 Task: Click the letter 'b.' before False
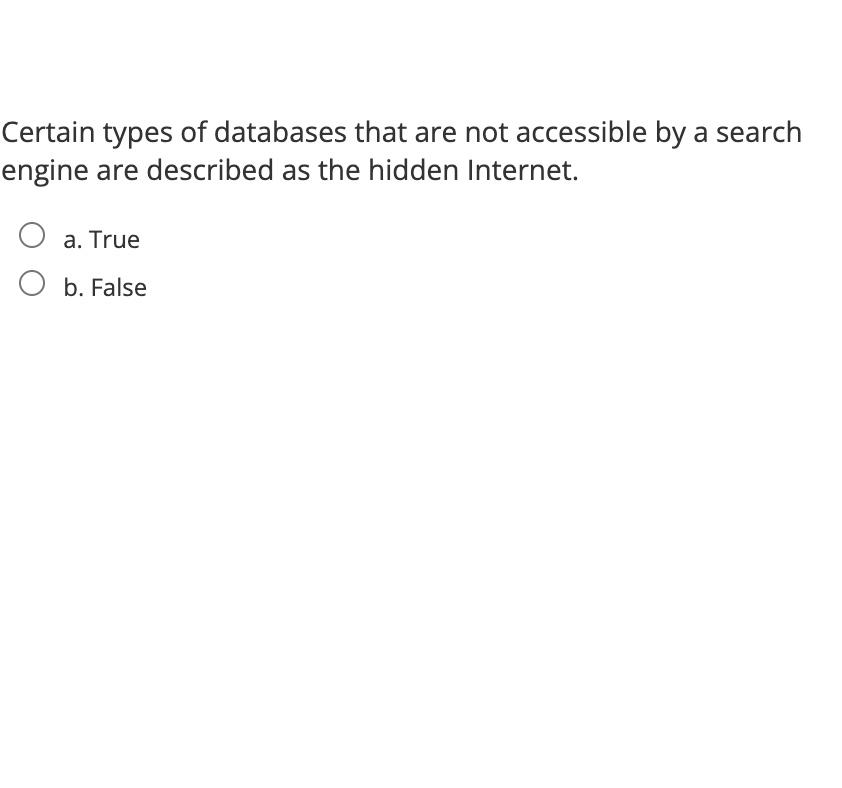[x=72, y=287]
